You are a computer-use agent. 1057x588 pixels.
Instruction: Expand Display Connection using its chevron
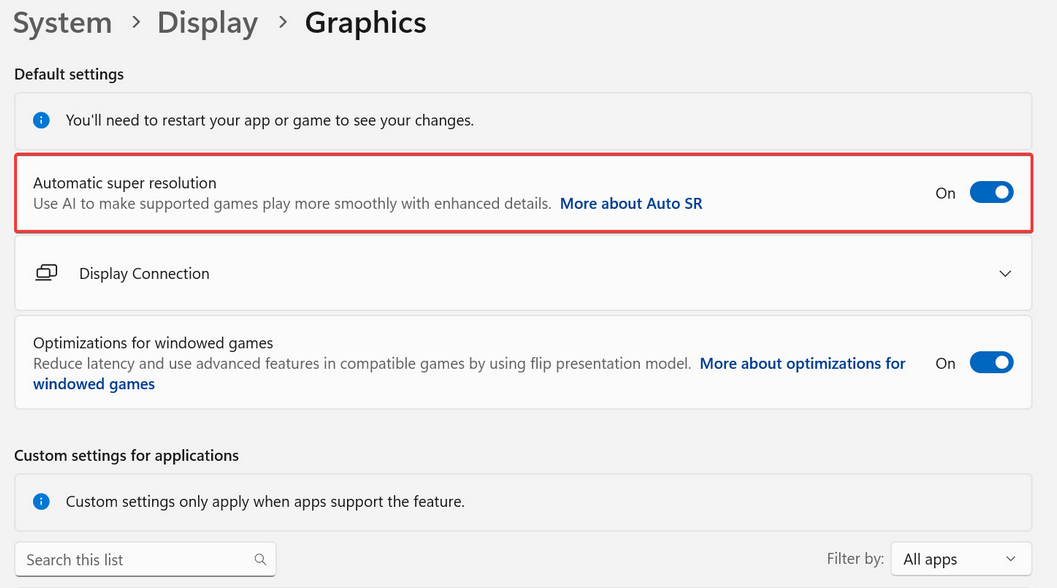(x=1005, y=274)
